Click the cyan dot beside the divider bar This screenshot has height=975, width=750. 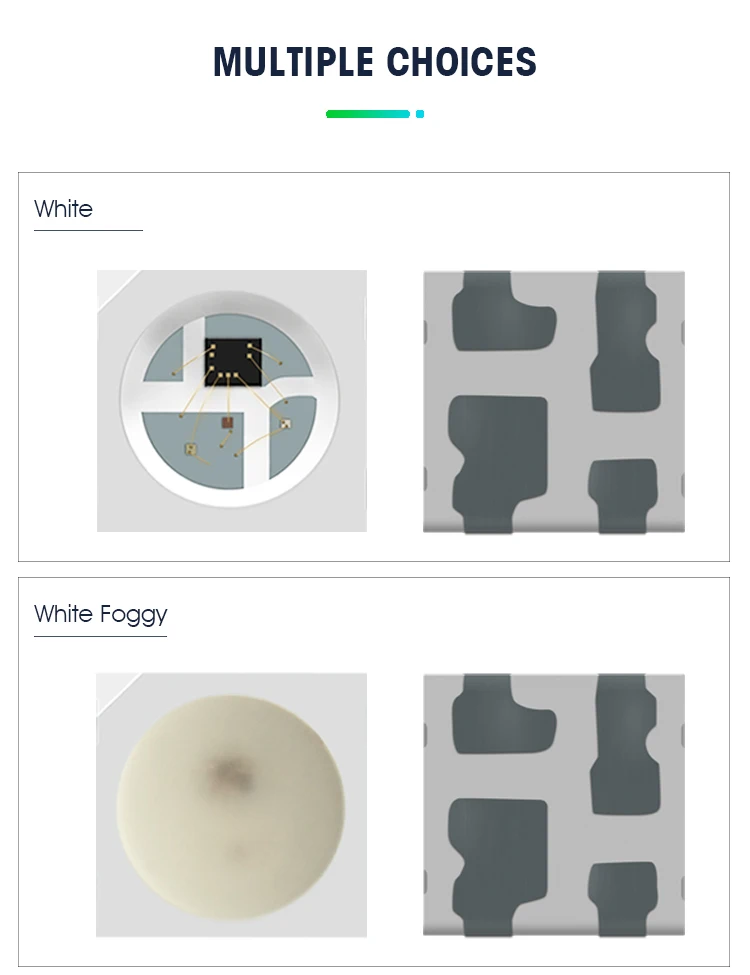420,114
